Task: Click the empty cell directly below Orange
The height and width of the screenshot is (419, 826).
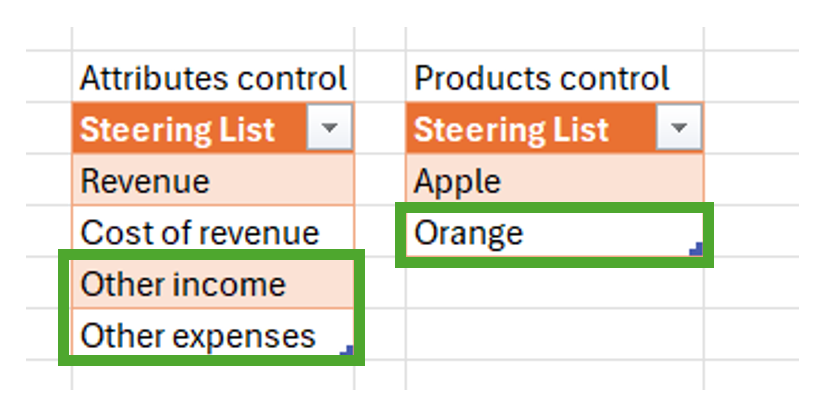Action: [554, 285]
